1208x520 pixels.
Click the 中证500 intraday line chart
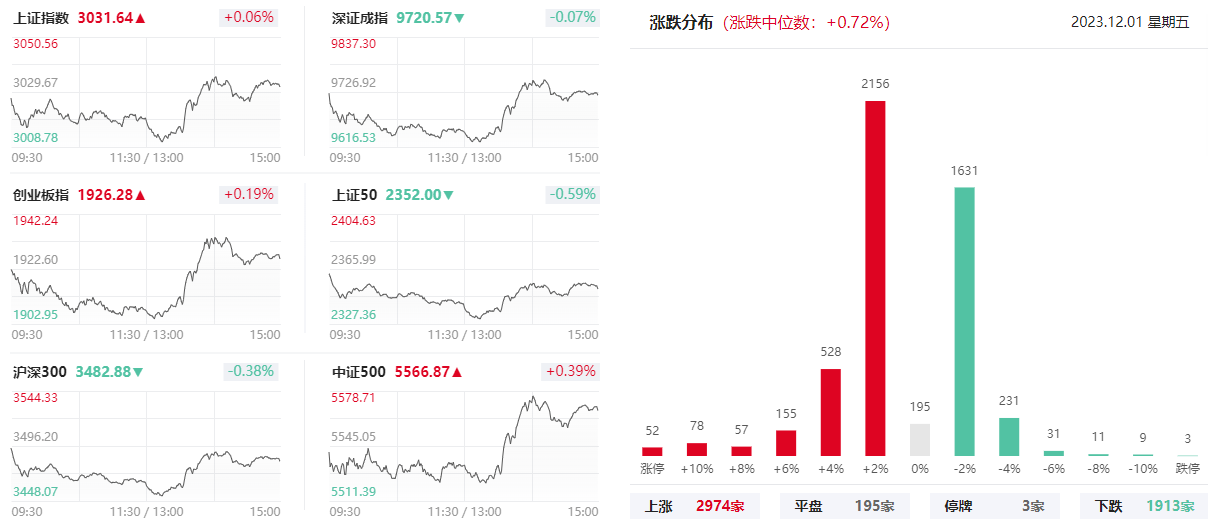[x=464, y=444]
